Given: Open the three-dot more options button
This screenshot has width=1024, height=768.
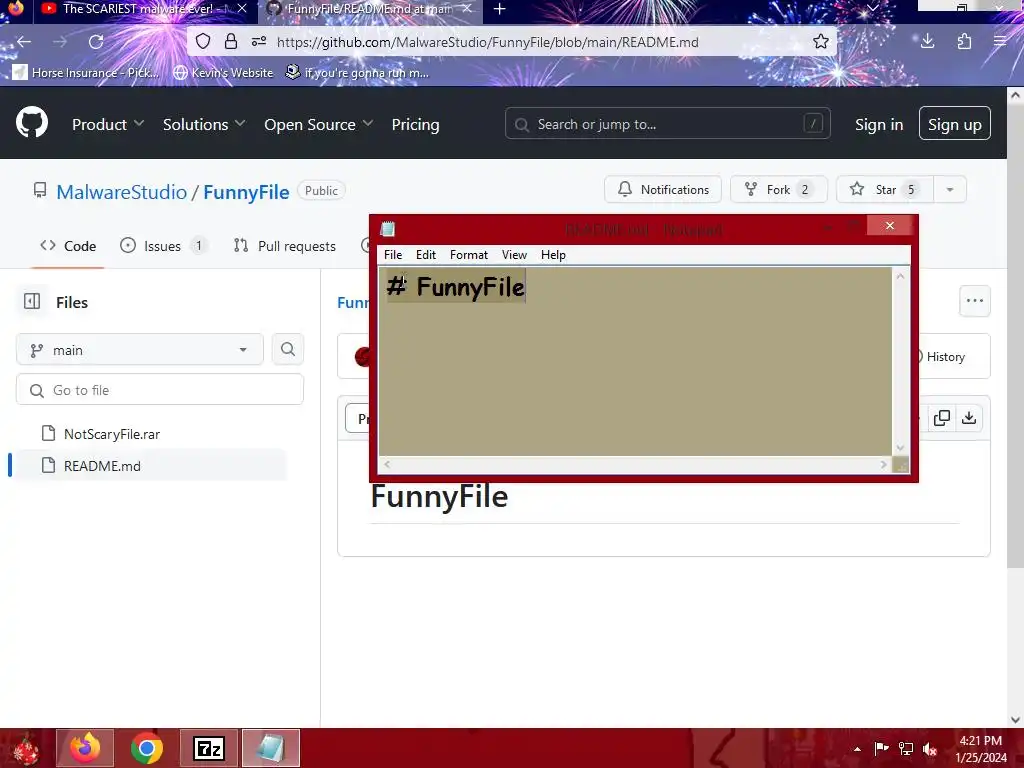Looking at the screenshot, I should (x=974, y=301).
